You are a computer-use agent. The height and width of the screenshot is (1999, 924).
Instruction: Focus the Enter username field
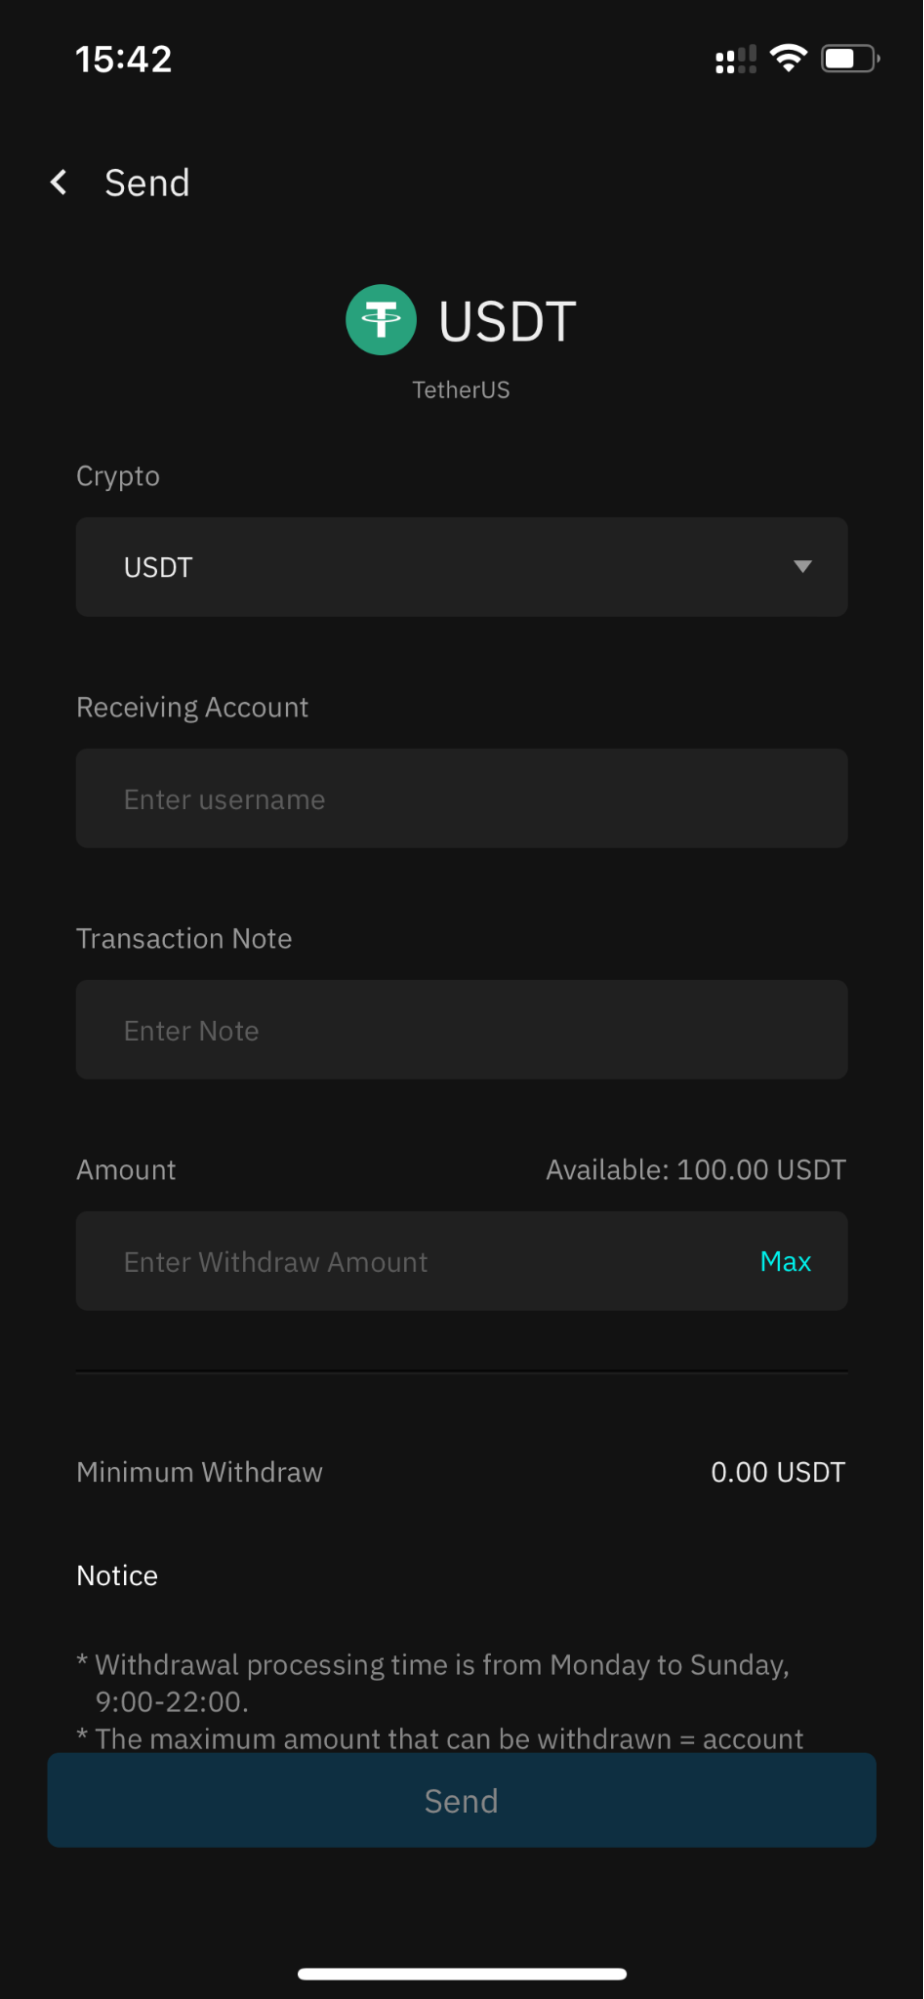pyautogui.click(x=462, y=798)
